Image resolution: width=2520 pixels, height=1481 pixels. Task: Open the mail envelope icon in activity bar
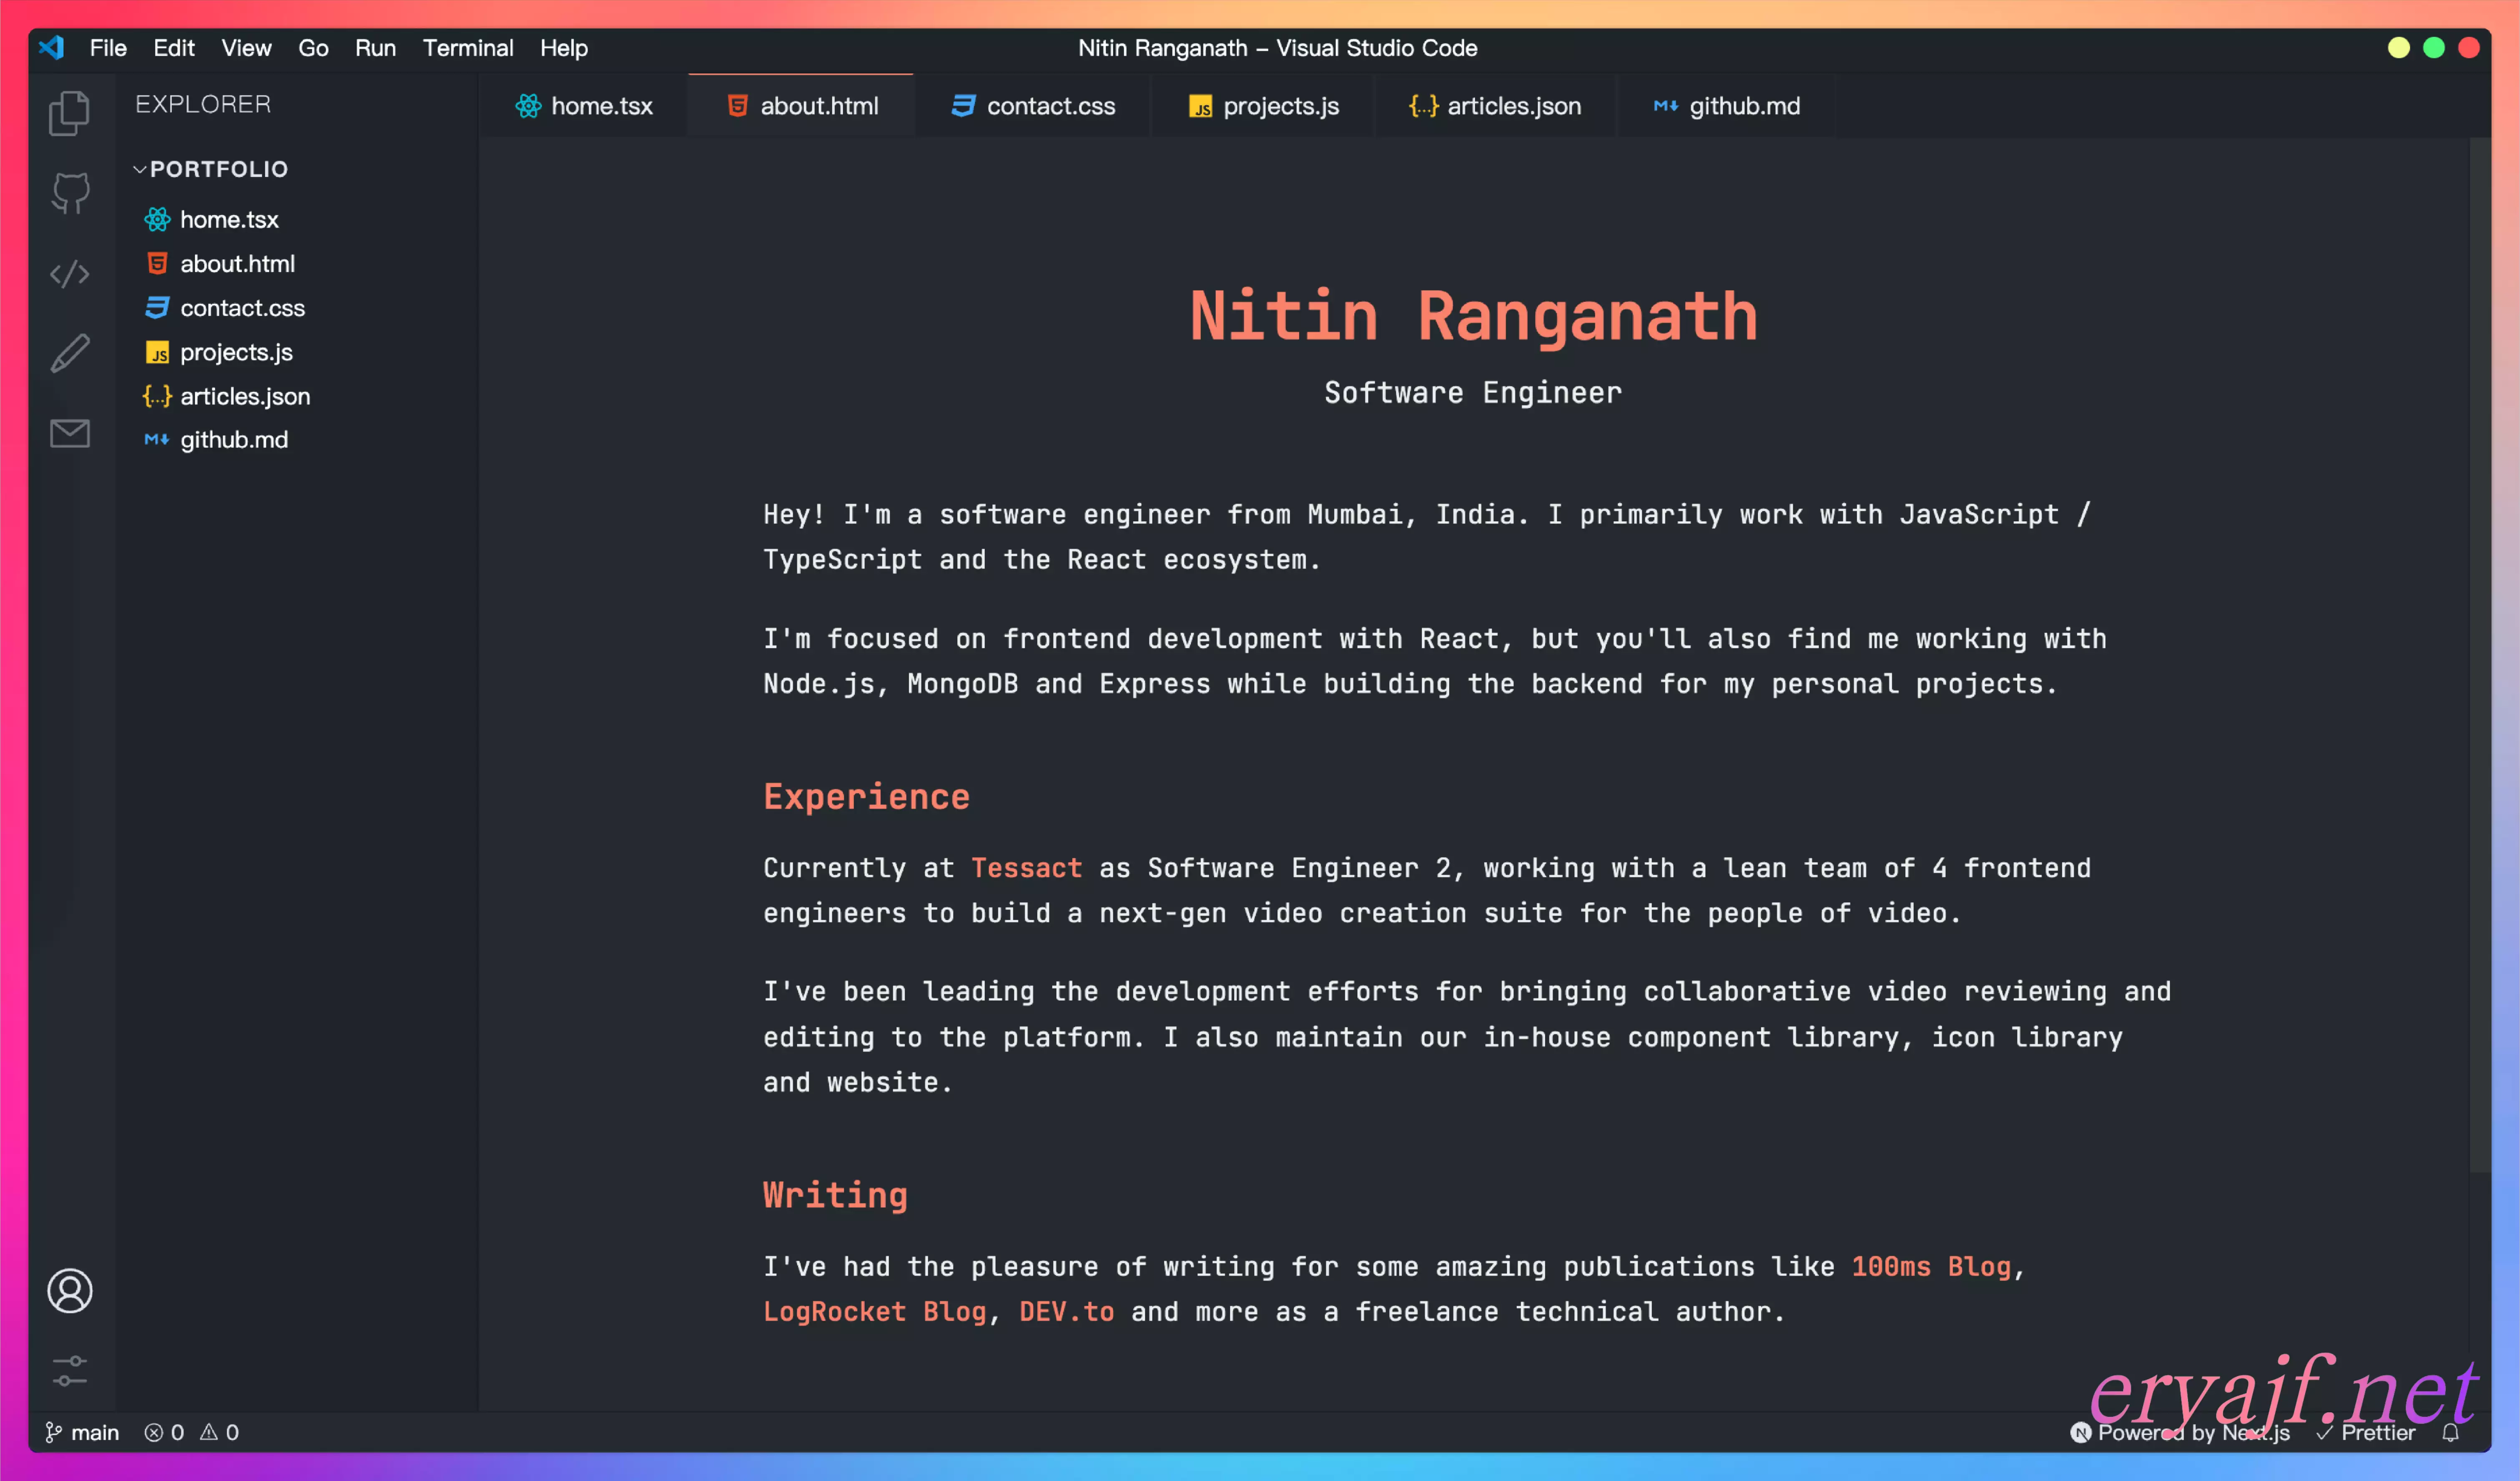[70, 433]
